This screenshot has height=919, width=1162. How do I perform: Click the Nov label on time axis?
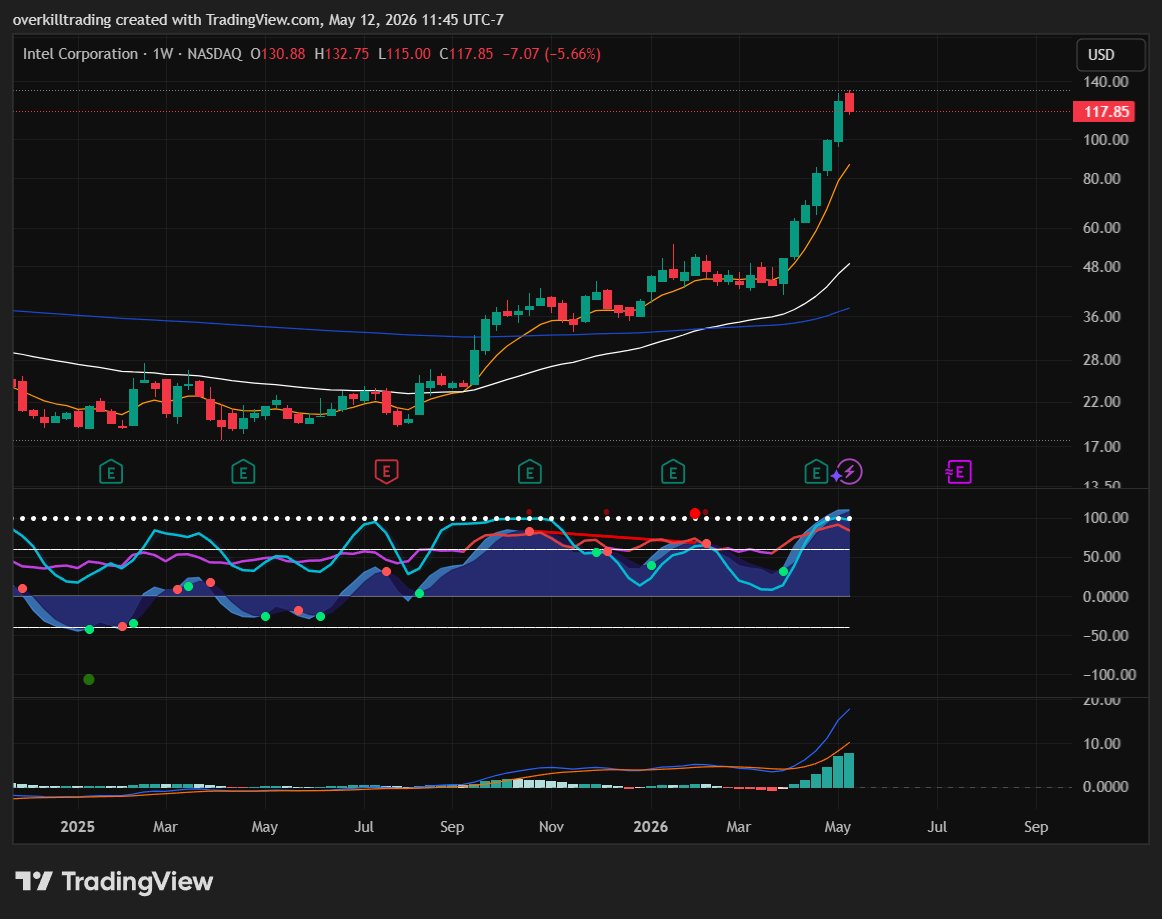click(551, 826)
